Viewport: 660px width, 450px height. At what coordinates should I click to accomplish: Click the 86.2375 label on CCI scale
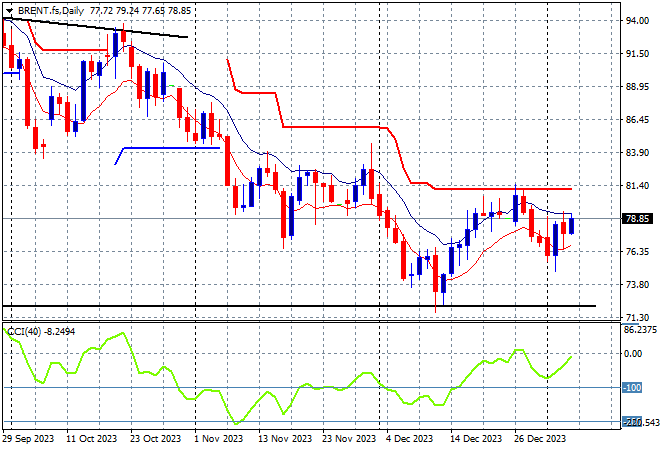[640, 330]
